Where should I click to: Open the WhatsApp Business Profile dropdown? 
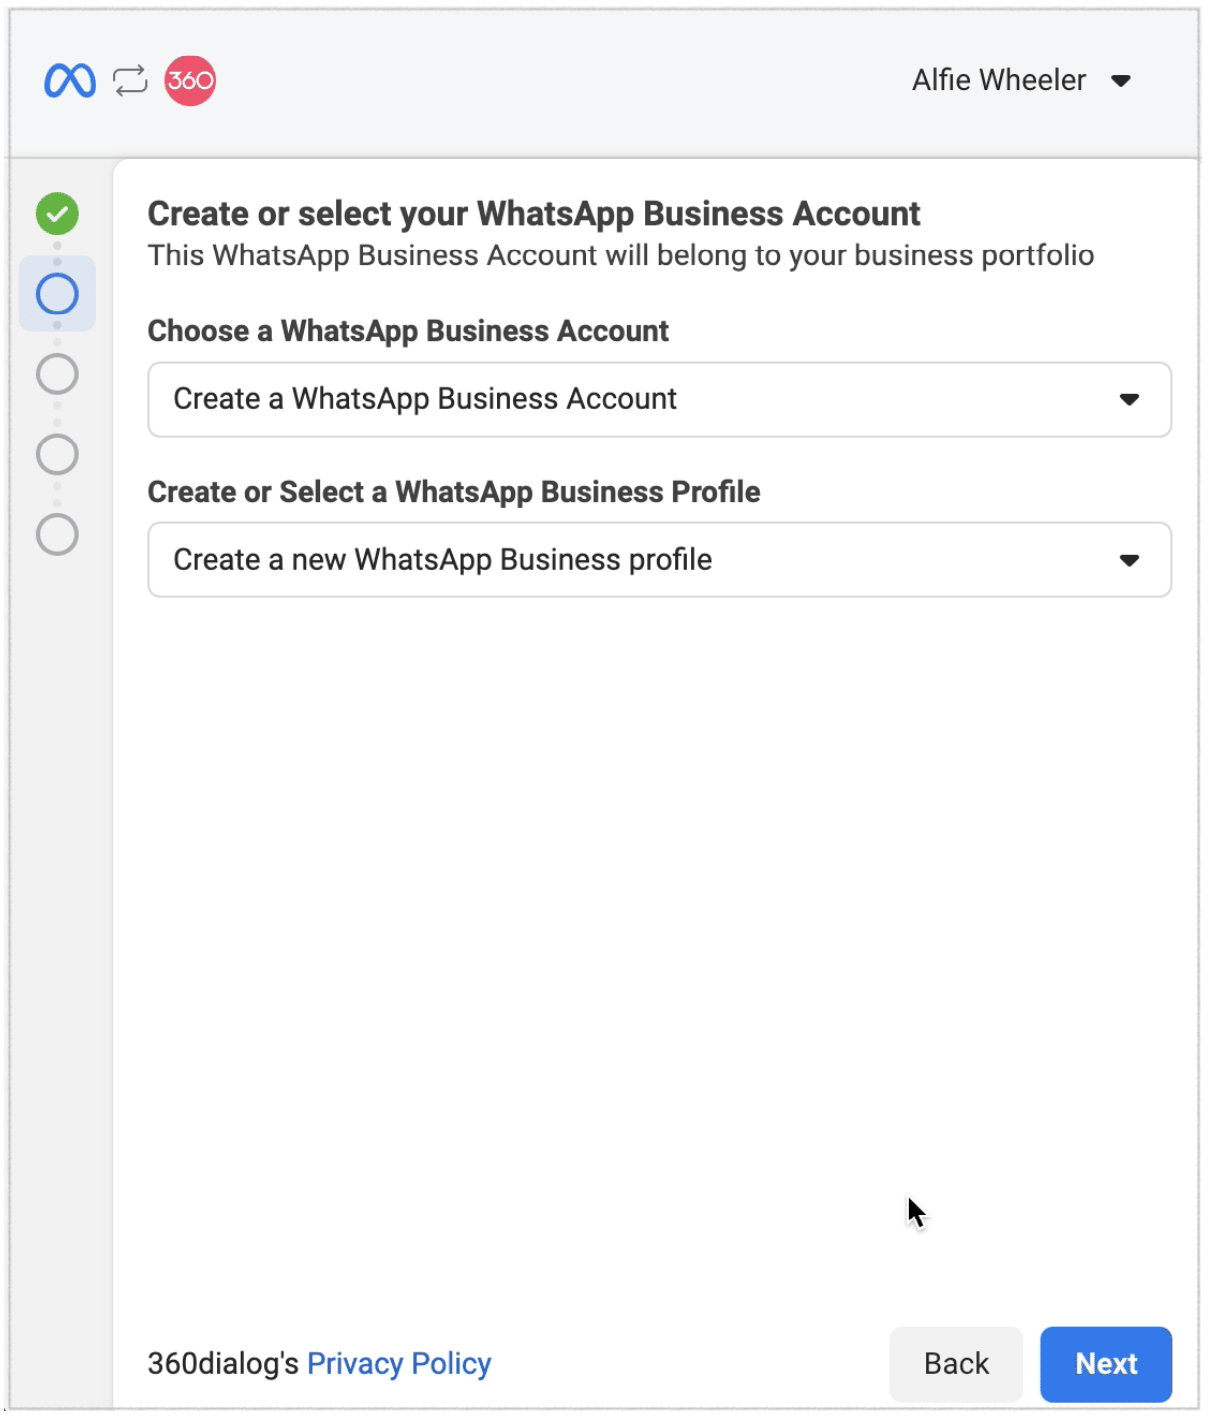[x=659, y=560]
